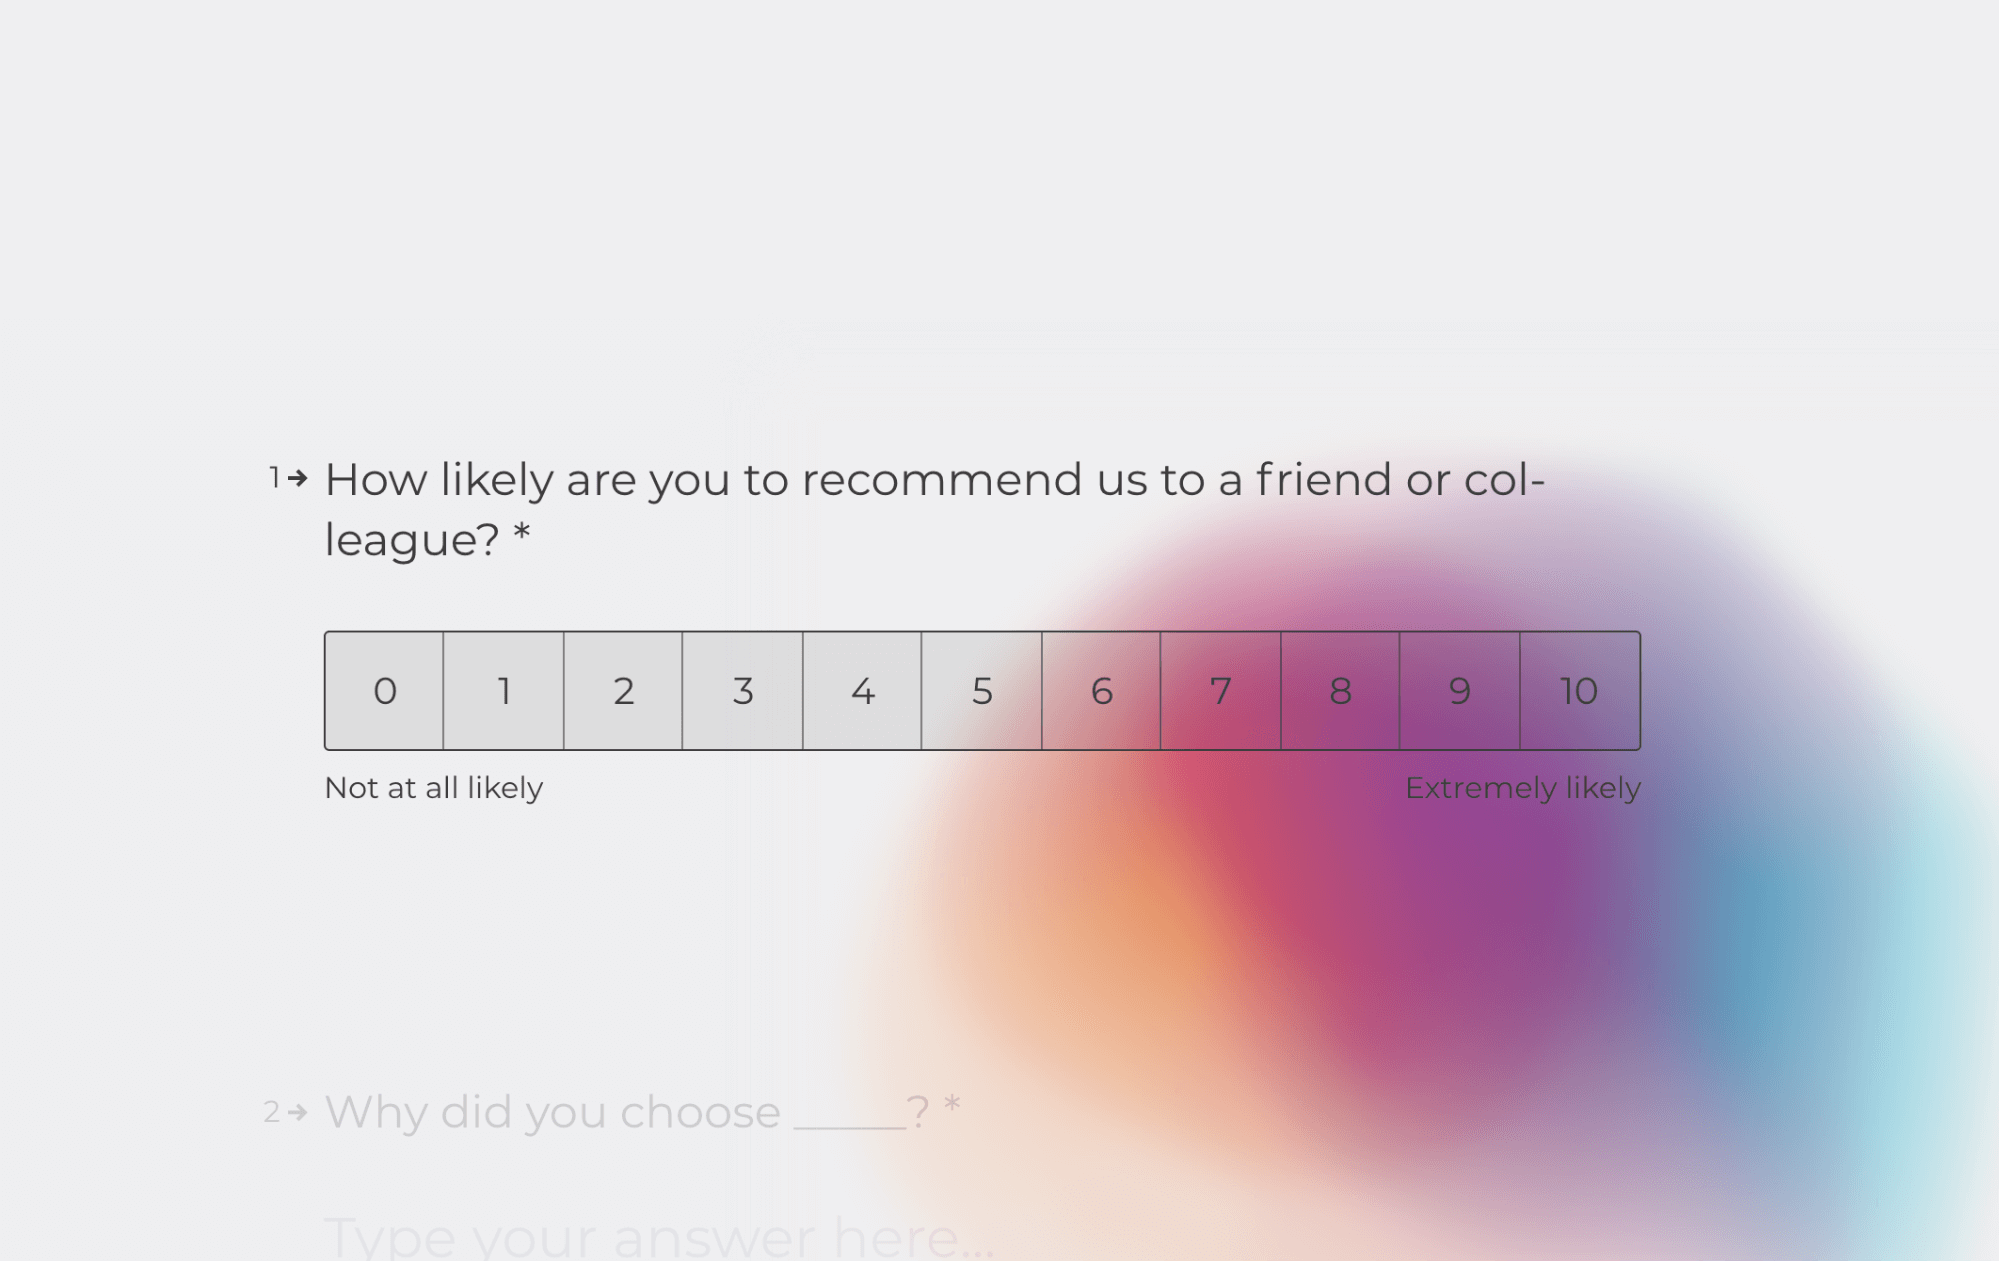Choose rating 2 on the scale

click(623, 691)
